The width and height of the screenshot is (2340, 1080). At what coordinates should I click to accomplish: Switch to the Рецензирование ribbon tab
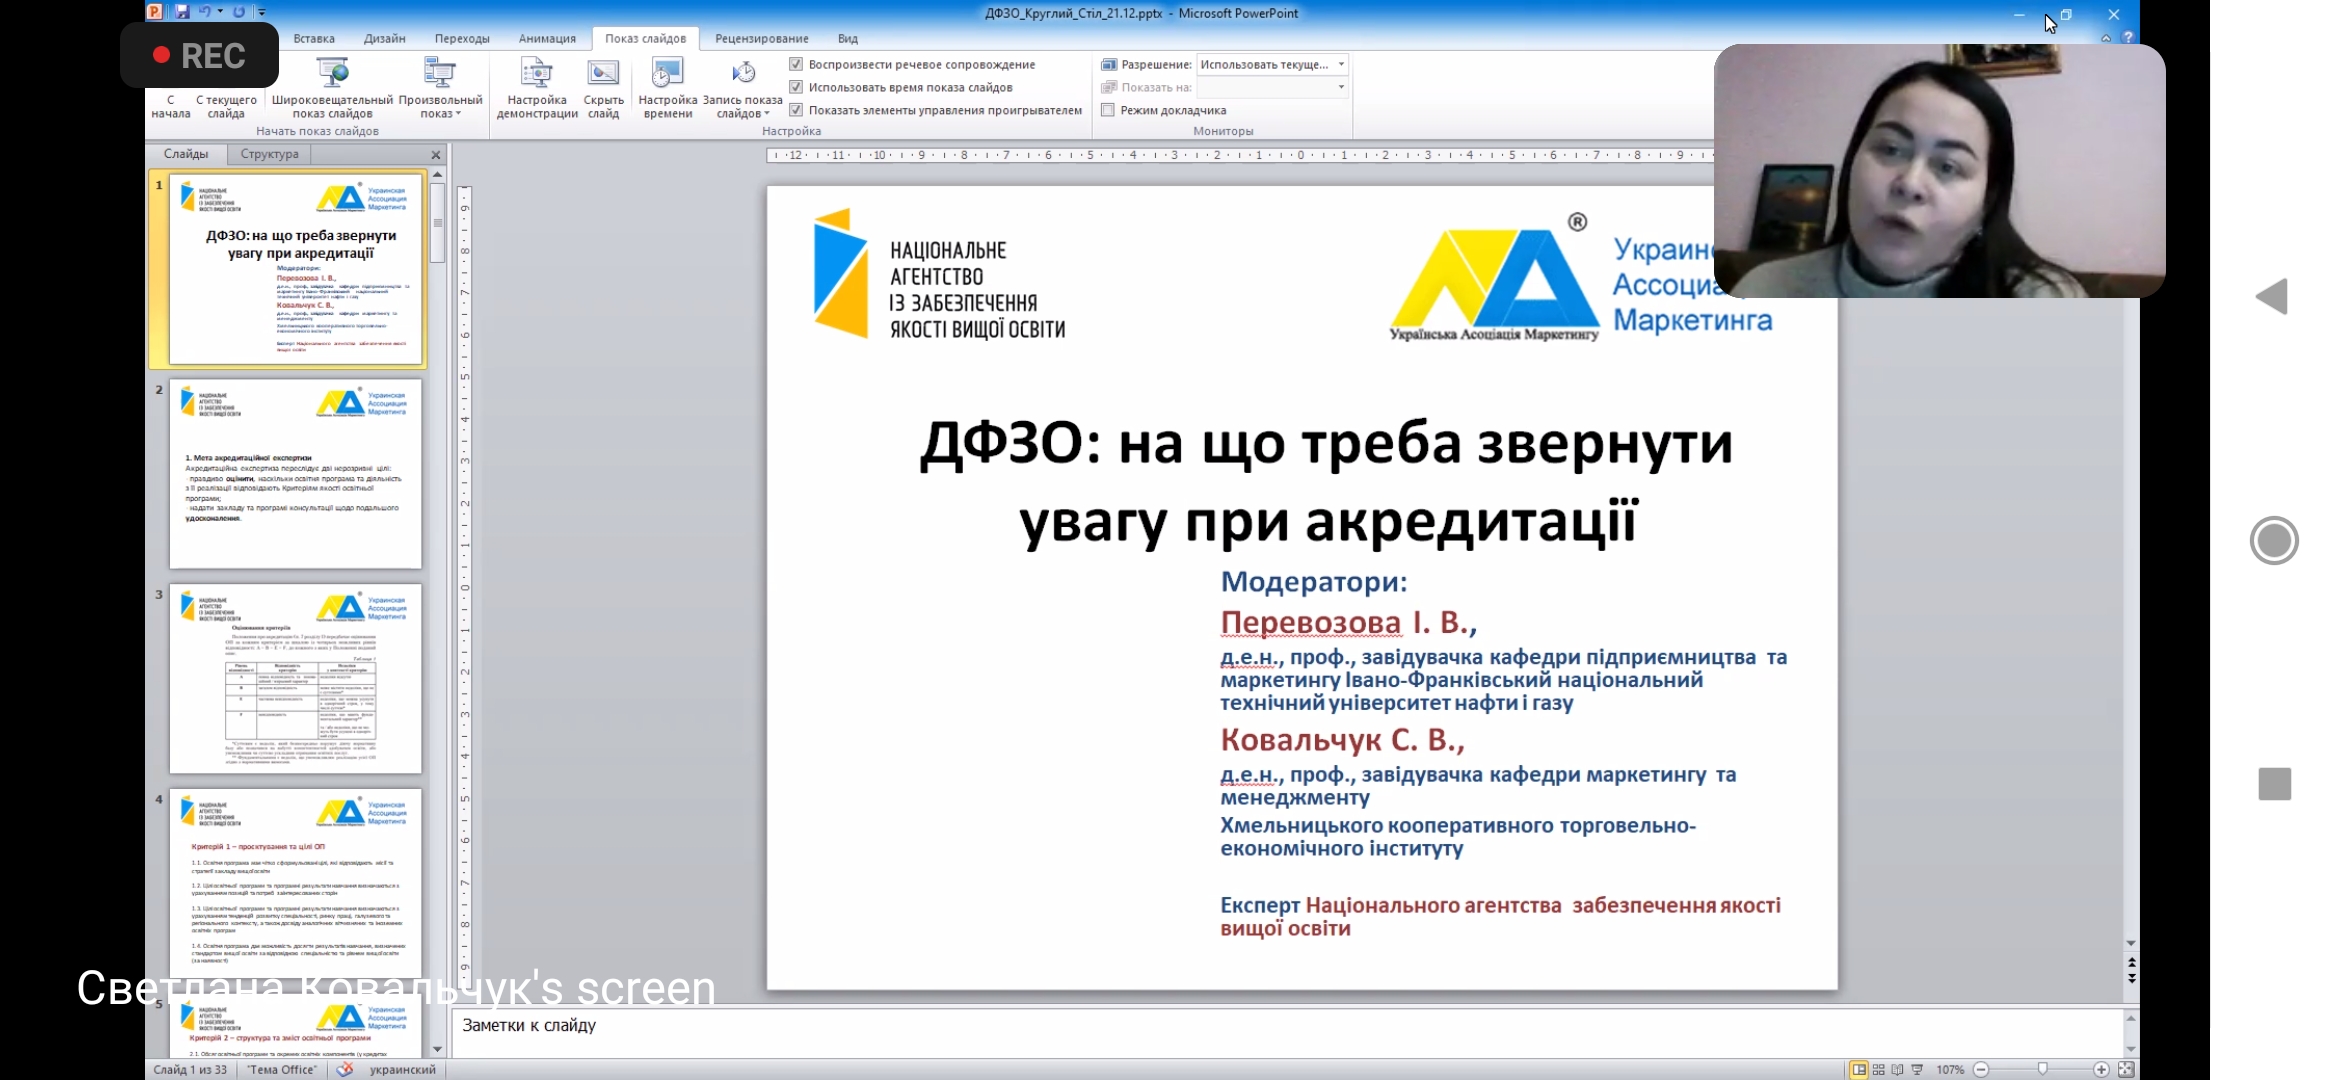[x=761, y=38]
